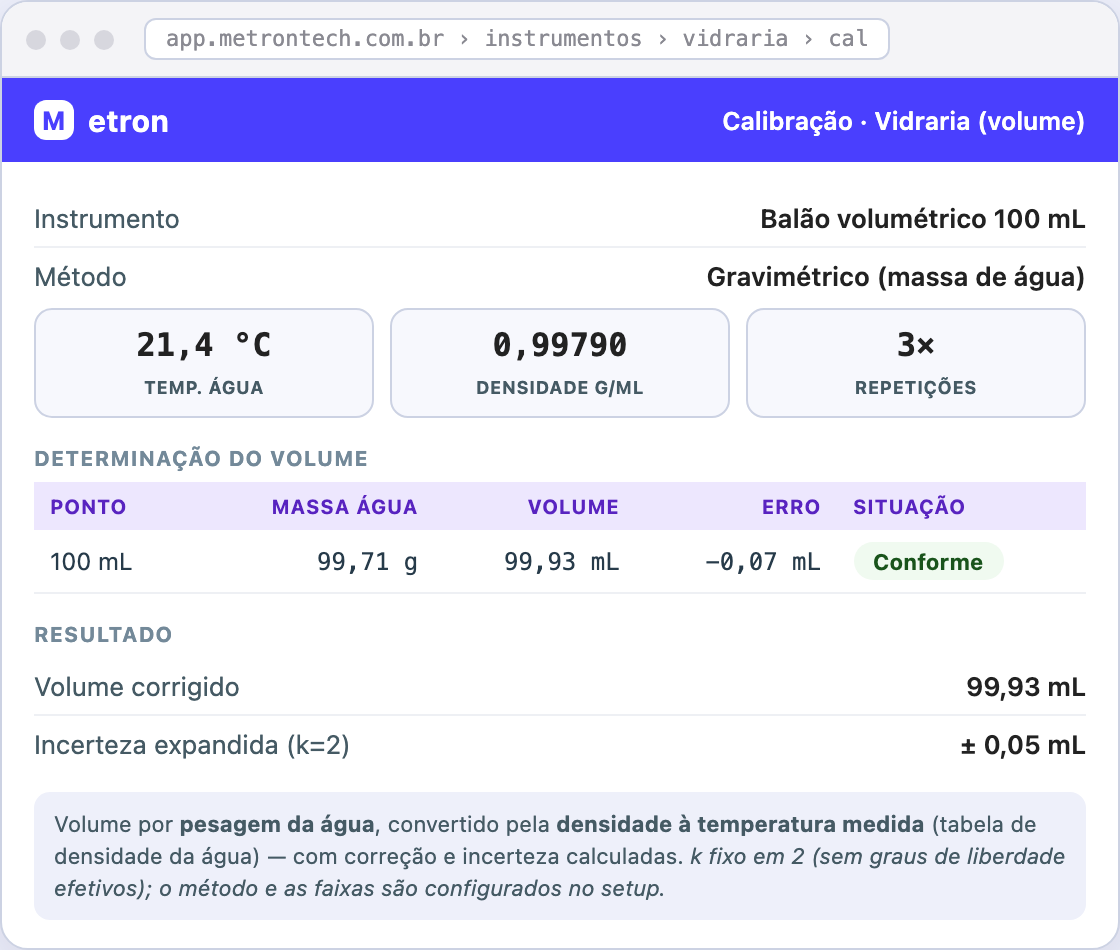The image size is (1120, 950).
Task: Click 'Calibração · Vidraria (volume)' header title
Action: [904, 121]
